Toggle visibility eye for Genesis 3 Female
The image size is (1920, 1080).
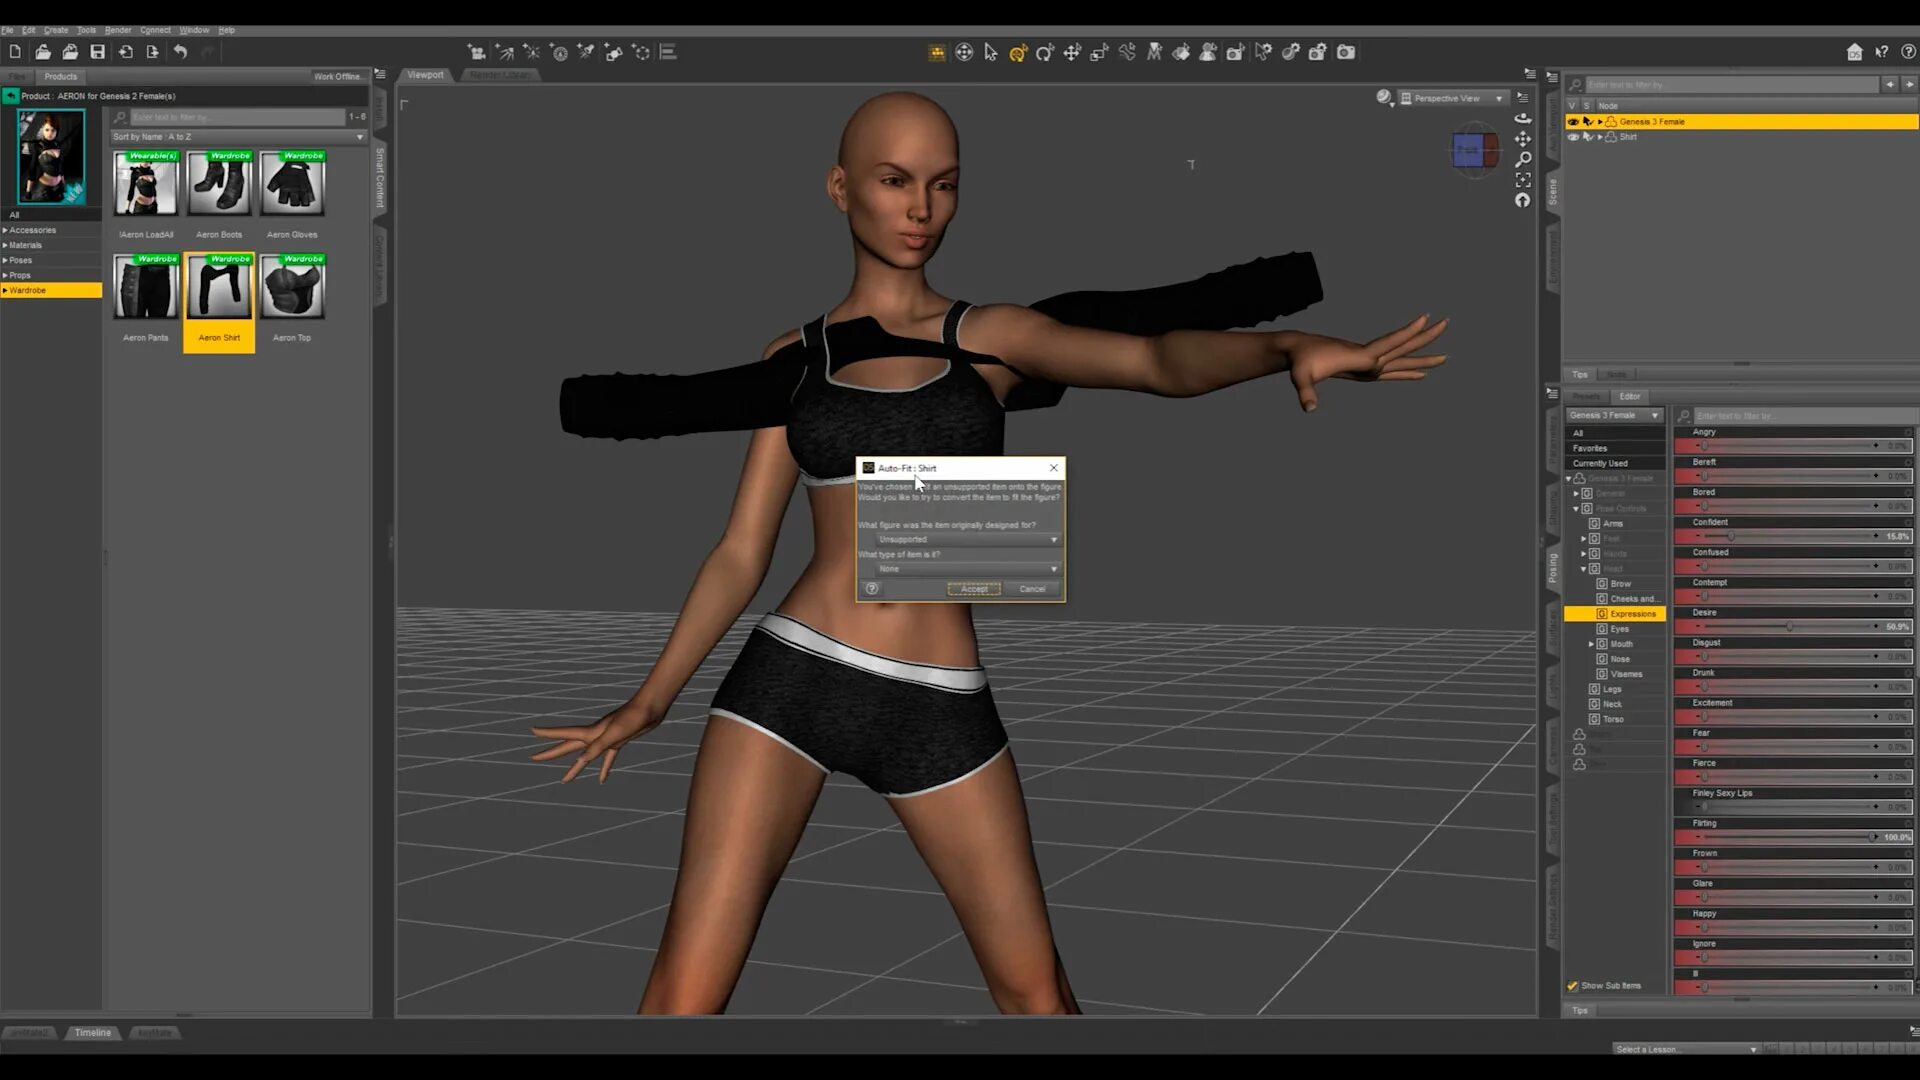(x=1573, y=122)
